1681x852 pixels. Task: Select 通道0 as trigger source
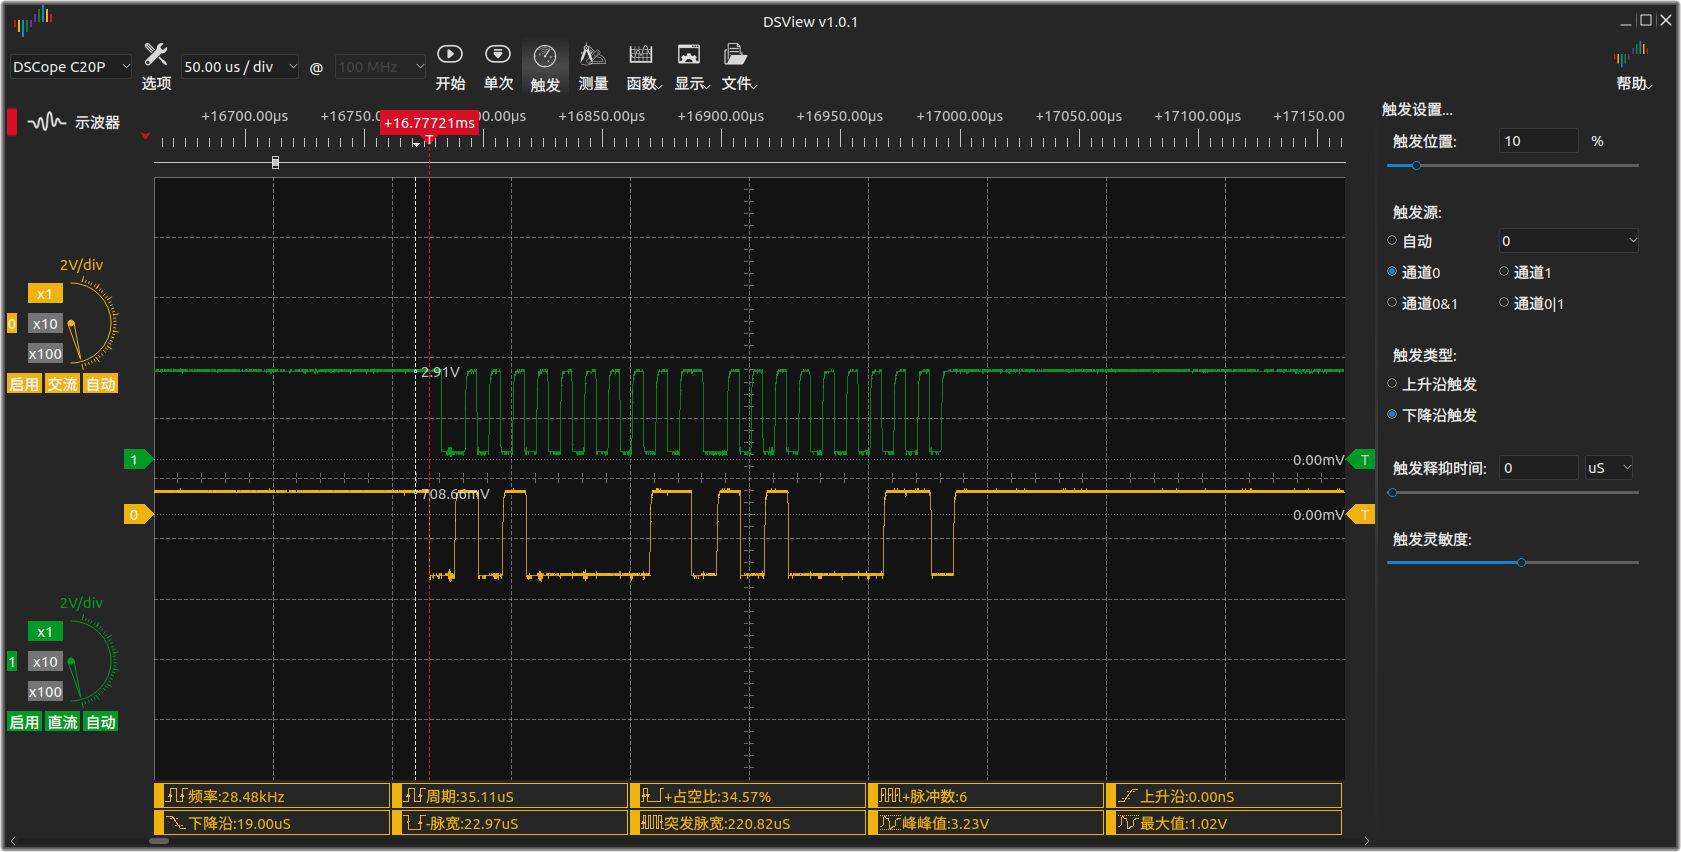[1414, 272]
